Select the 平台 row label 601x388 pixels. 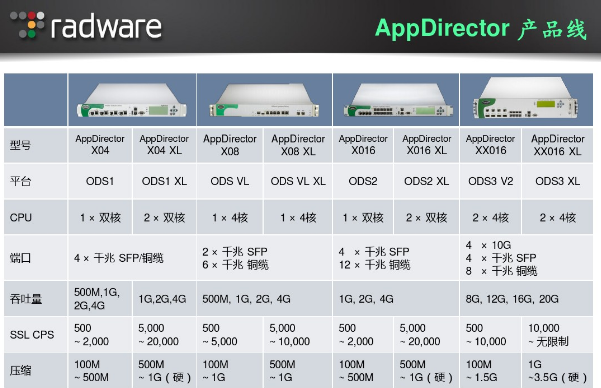[x=20, y=181]
